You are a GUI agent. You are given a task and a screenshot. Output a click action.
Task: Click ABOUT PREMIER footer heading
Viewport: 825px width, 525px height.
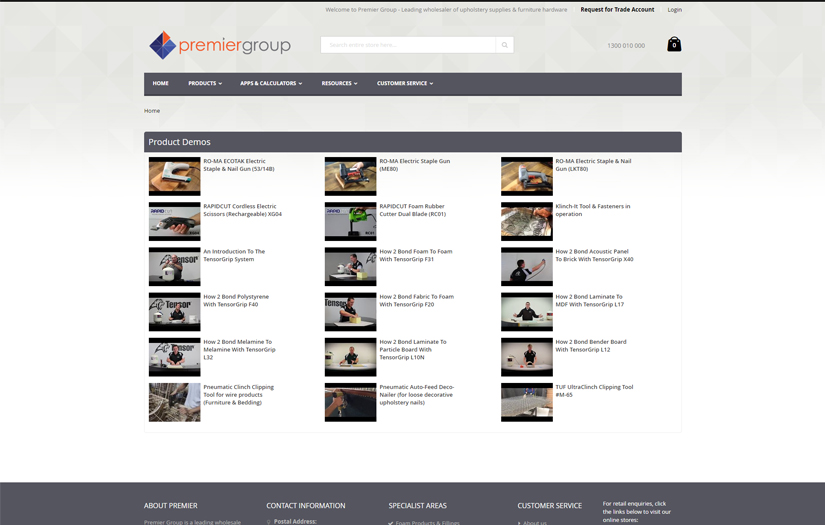(170, 506)
